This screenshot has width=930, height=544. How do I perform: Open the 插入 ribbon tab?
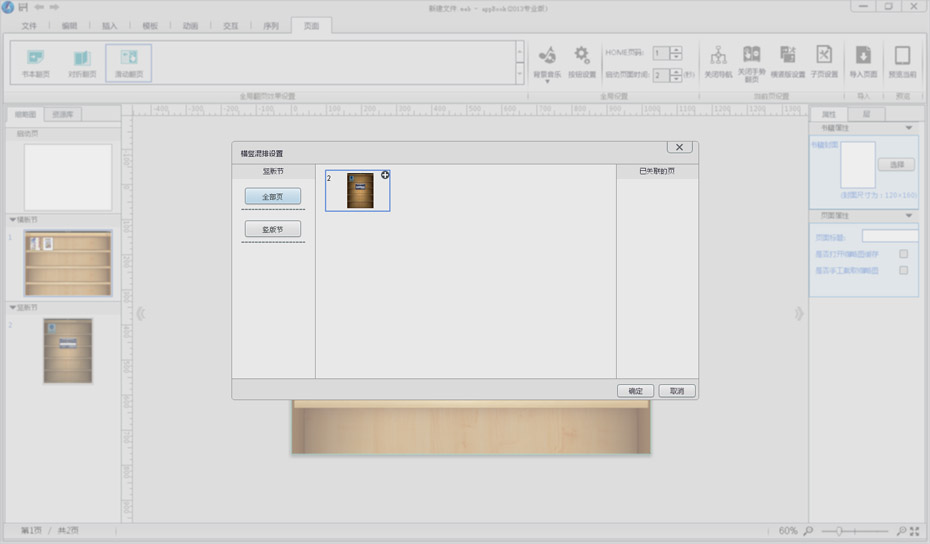tap(109, 26)
